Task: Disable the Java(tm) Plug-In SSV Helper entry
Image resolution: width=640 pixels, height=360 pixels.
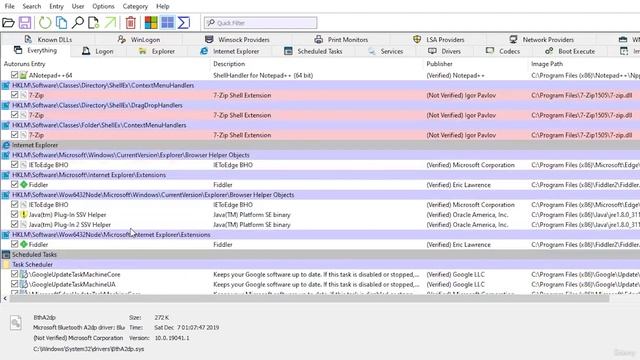Action: click(15, 215)
